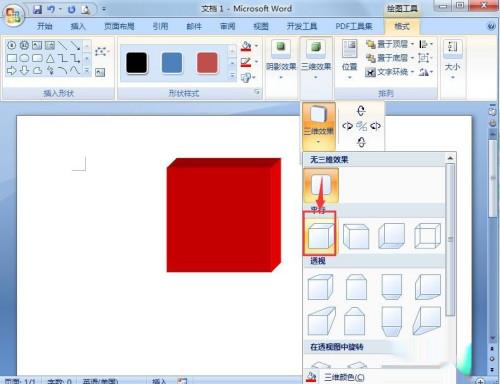The height and width of the screenshot is (384, 500).
Task: Click the tilt left rotation icon
Action: point(348,126)
